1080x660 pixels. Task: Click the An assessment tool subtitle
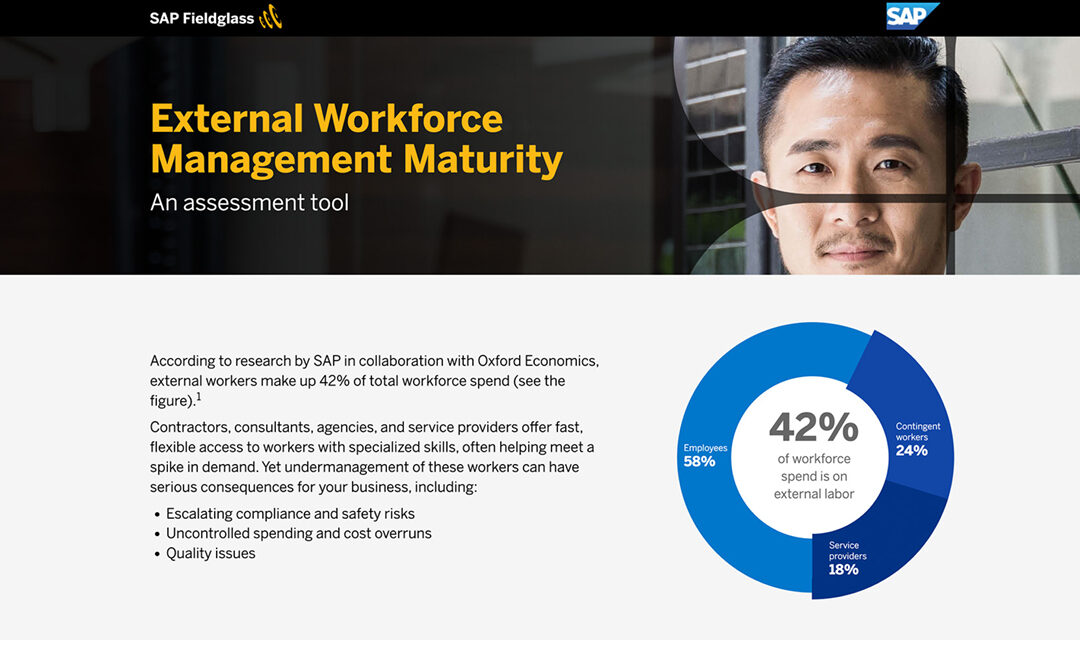248,202
